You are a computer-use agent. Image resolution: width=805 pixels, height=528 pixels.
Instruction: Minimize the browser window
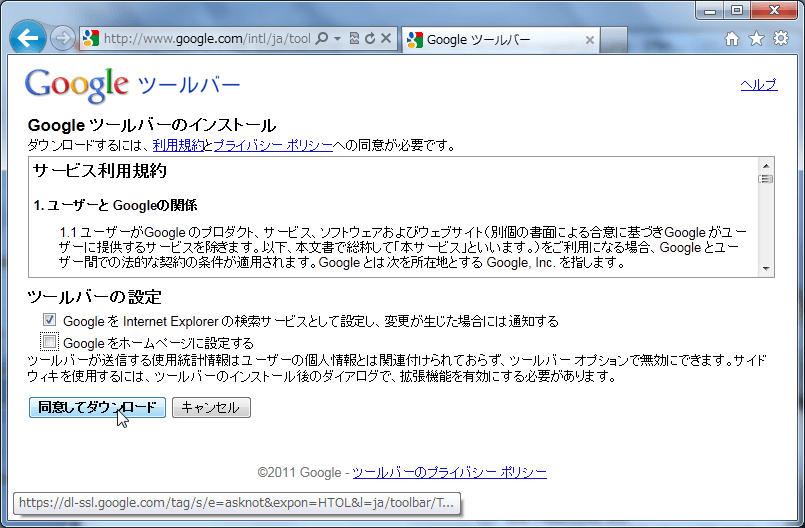tap(710, 10)
